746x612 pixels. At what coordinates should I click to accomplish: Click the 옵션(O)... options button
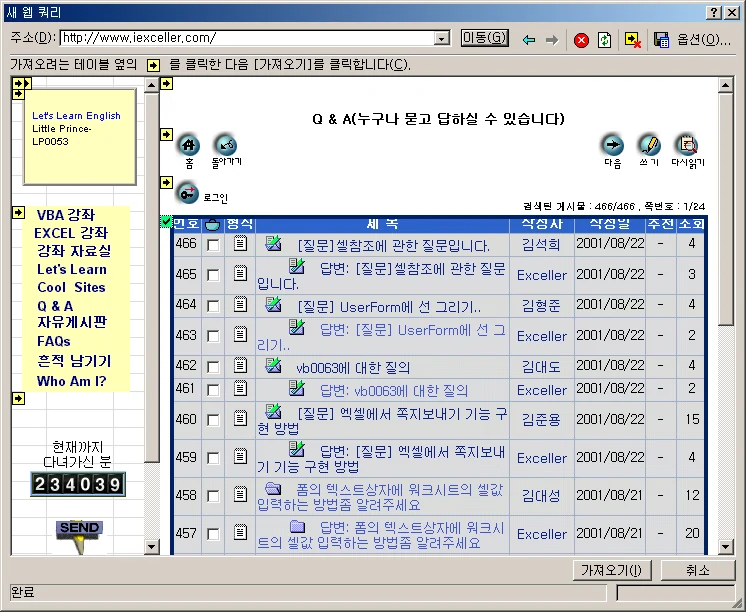[x=704, y=40]
